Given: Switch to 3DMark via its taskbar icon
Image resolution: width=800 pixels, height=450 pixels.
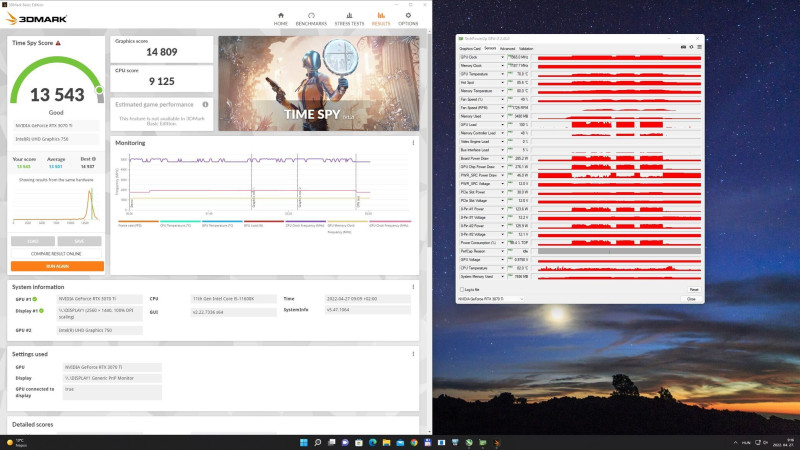Looking at the screenshot, I should point(496,442).
